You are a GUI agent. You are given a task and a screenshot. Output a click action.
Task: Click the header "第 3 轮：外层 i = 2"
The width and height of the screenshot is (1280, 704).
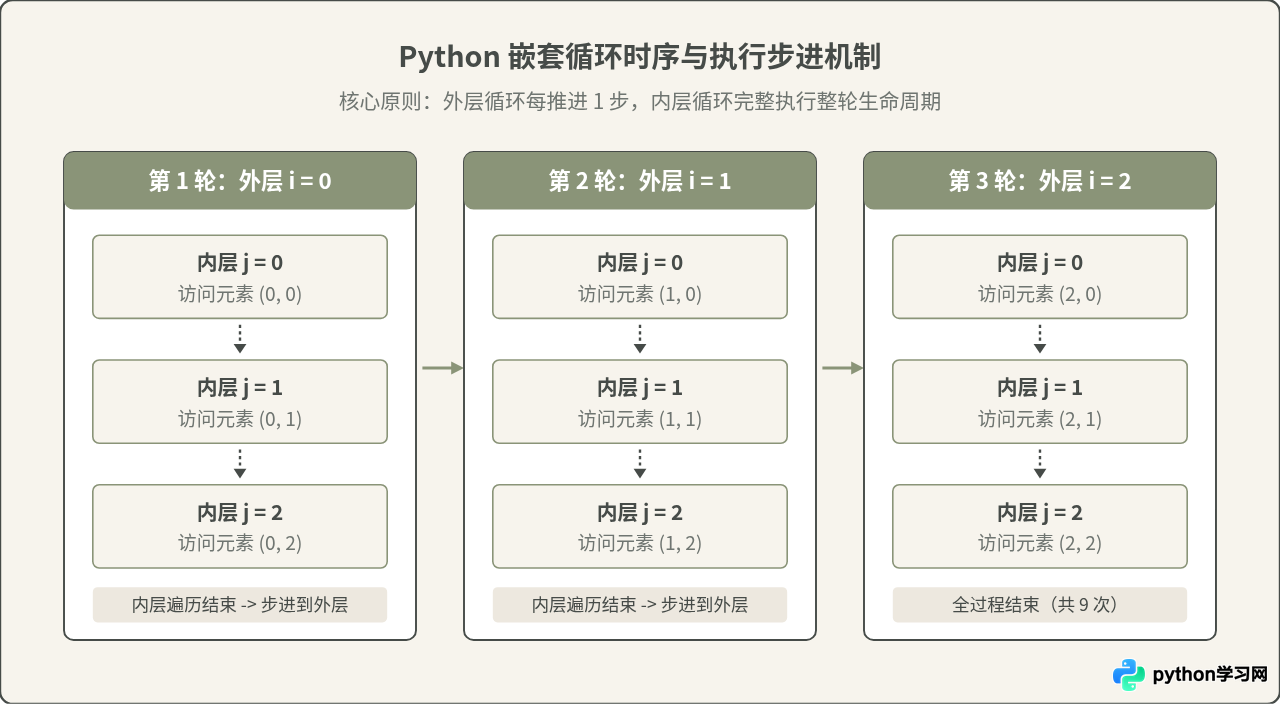coord(1040,181)
